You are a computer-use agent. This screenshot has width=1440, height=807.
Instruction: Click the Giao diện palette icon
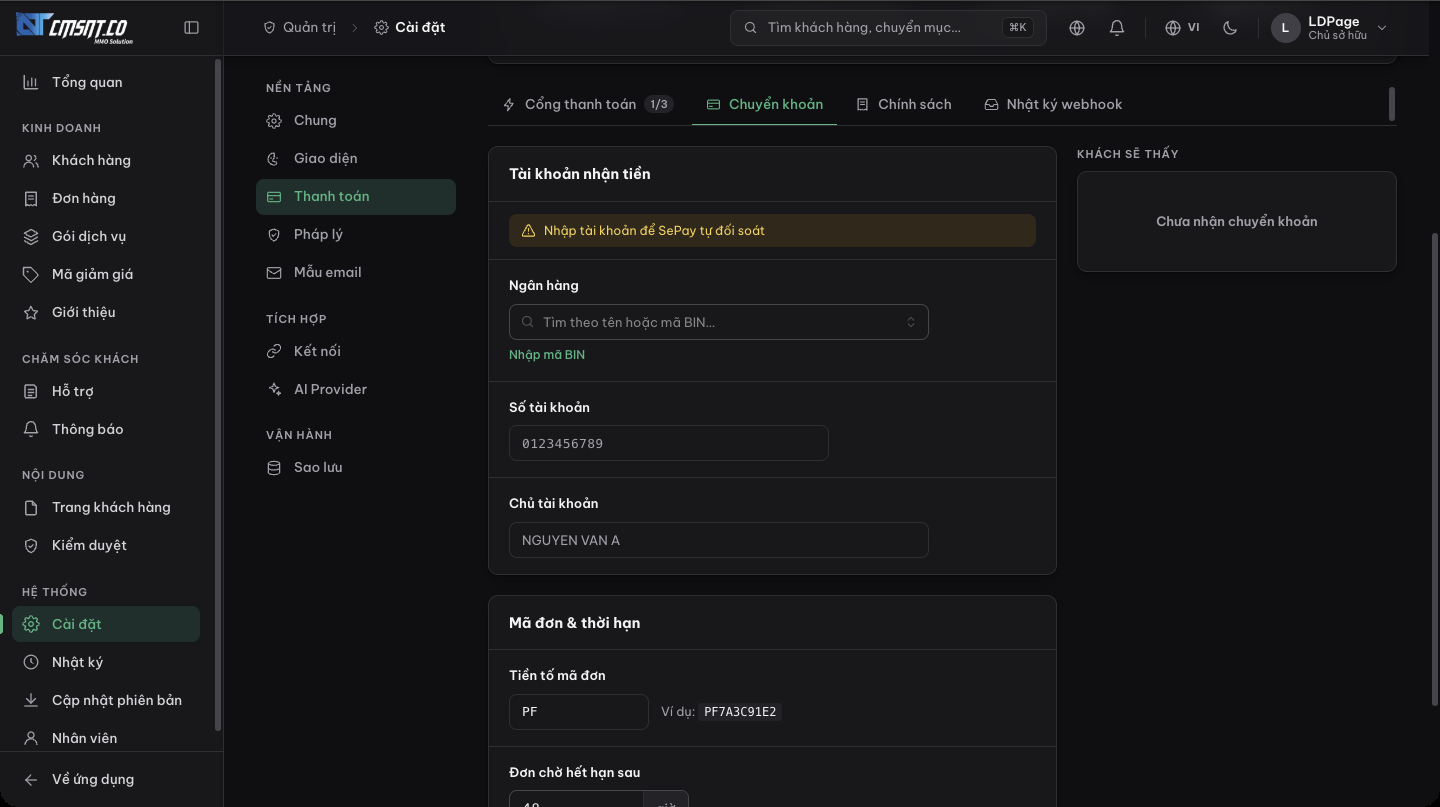[274, 158]
